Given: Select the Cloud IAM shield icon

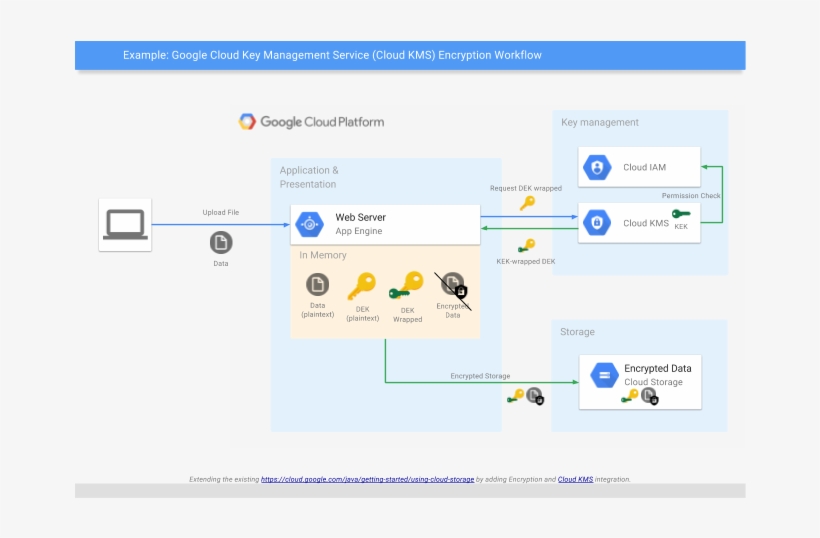Looking at the screenshot, I should point(597,167).
